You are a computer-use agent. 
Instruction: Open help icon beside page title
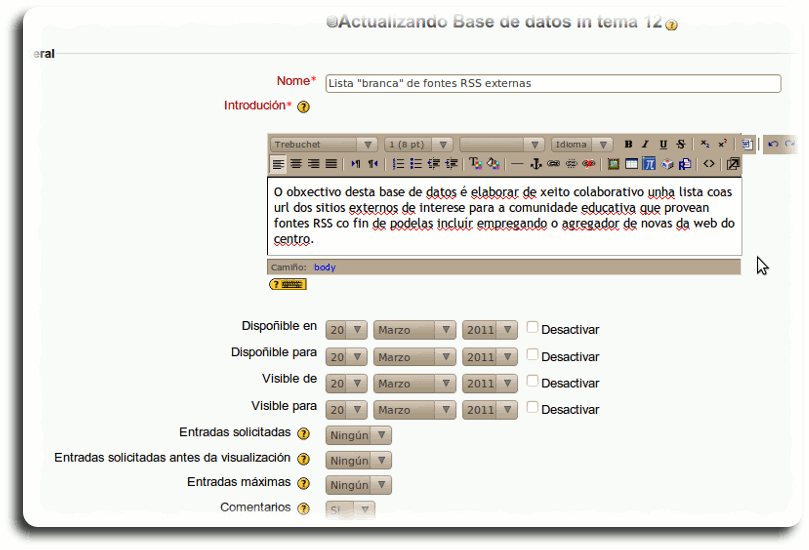(x=671, y=25)
